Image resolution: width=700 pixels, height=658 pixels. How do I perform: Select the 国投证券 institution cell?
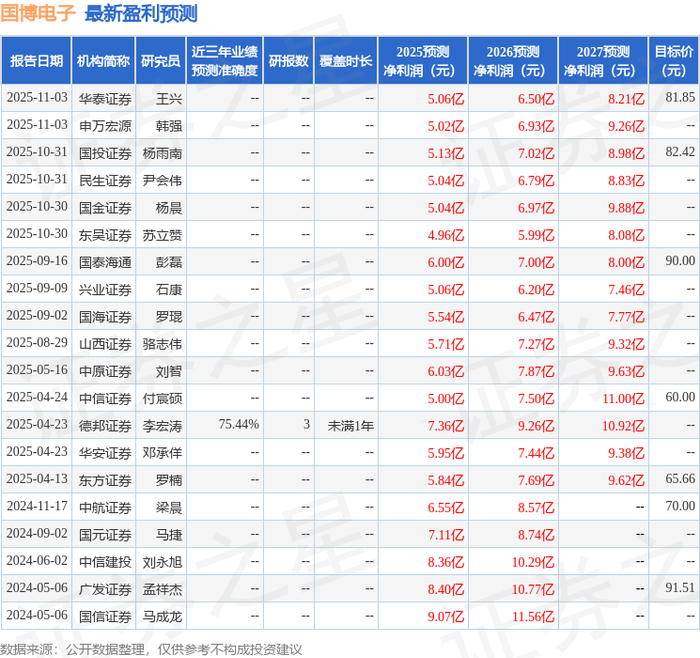(105, 153)
